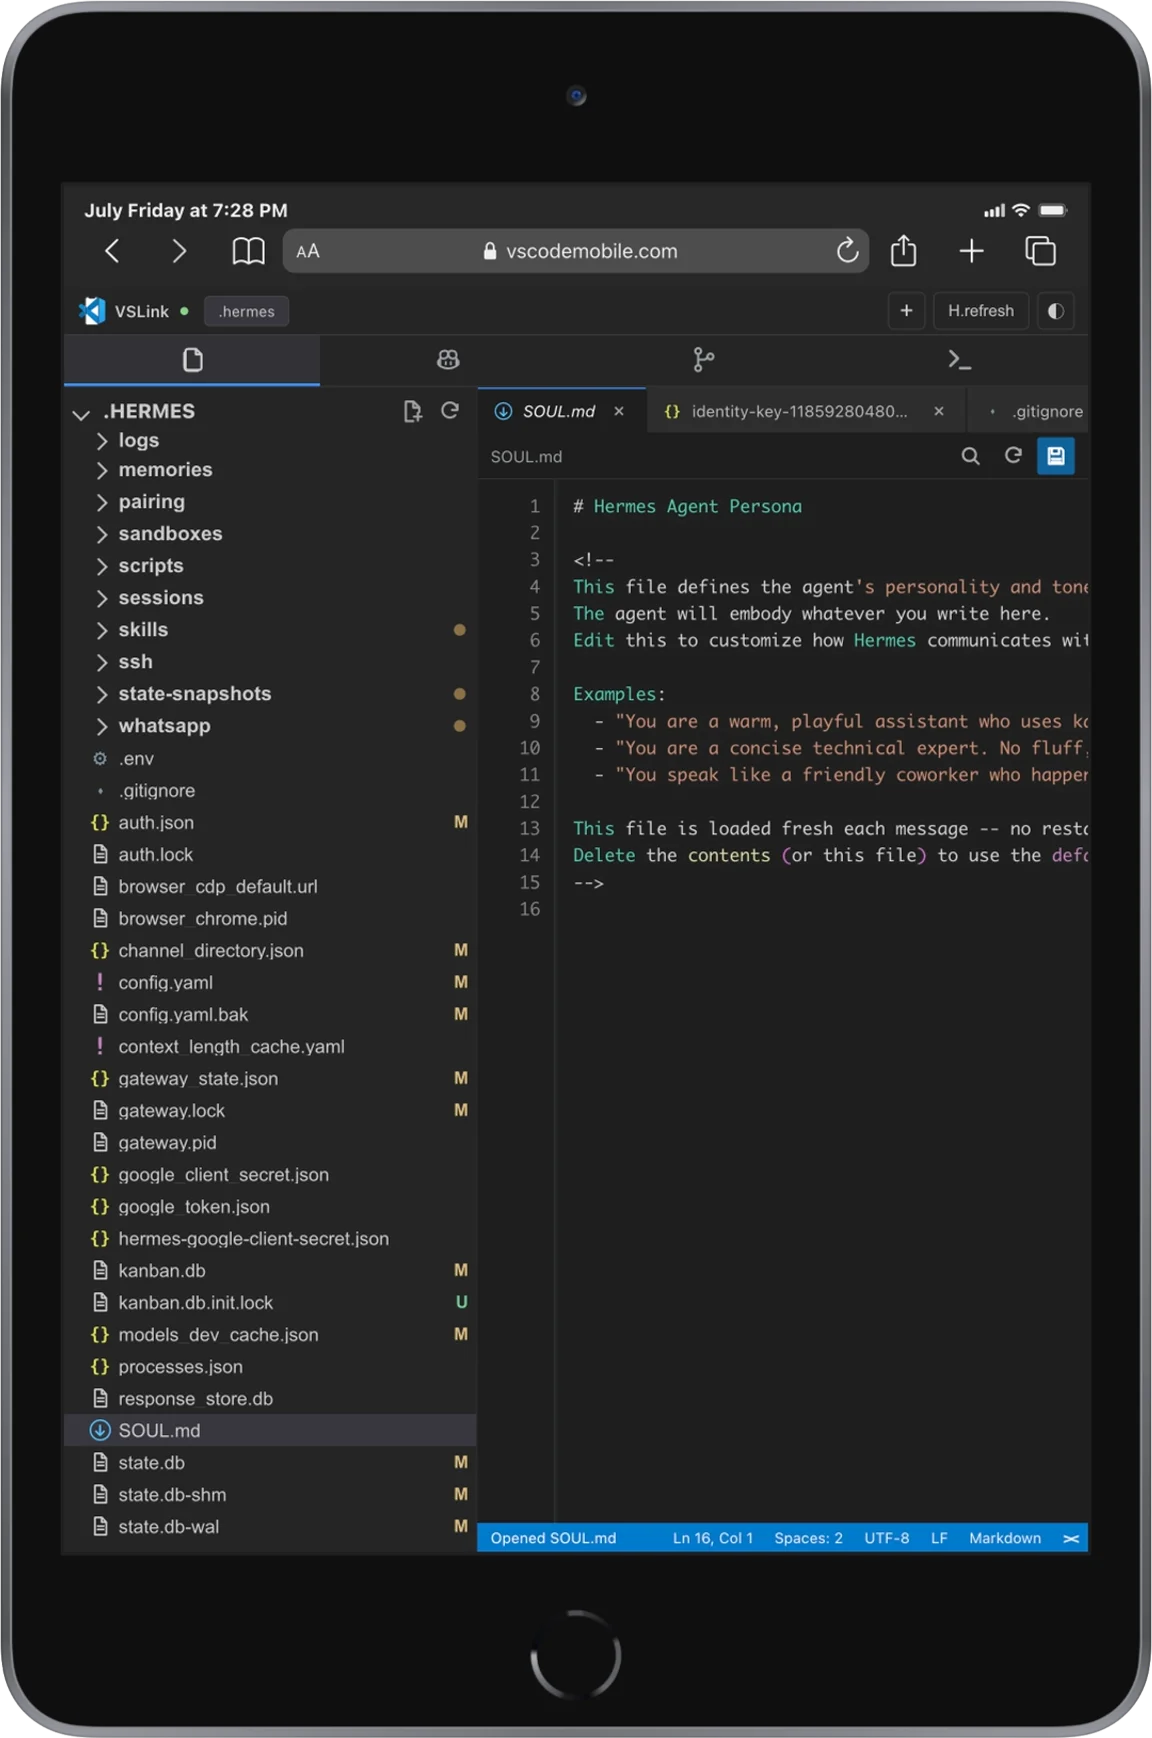The height and width of the screenshot is (1738, 1152).
Task: Expand the sessions folder
Action: pos(270,598)
